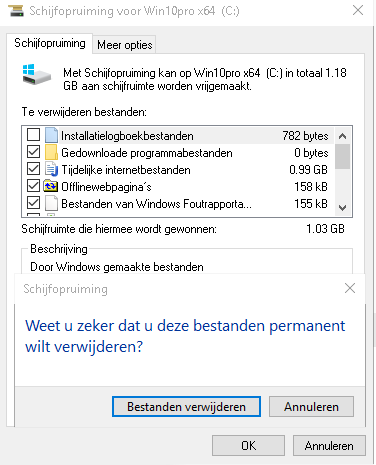Click the Offlinewebpagina's sync folder icon
The height and width of the screenshot is (465, 376).
[x=51, y=186]
